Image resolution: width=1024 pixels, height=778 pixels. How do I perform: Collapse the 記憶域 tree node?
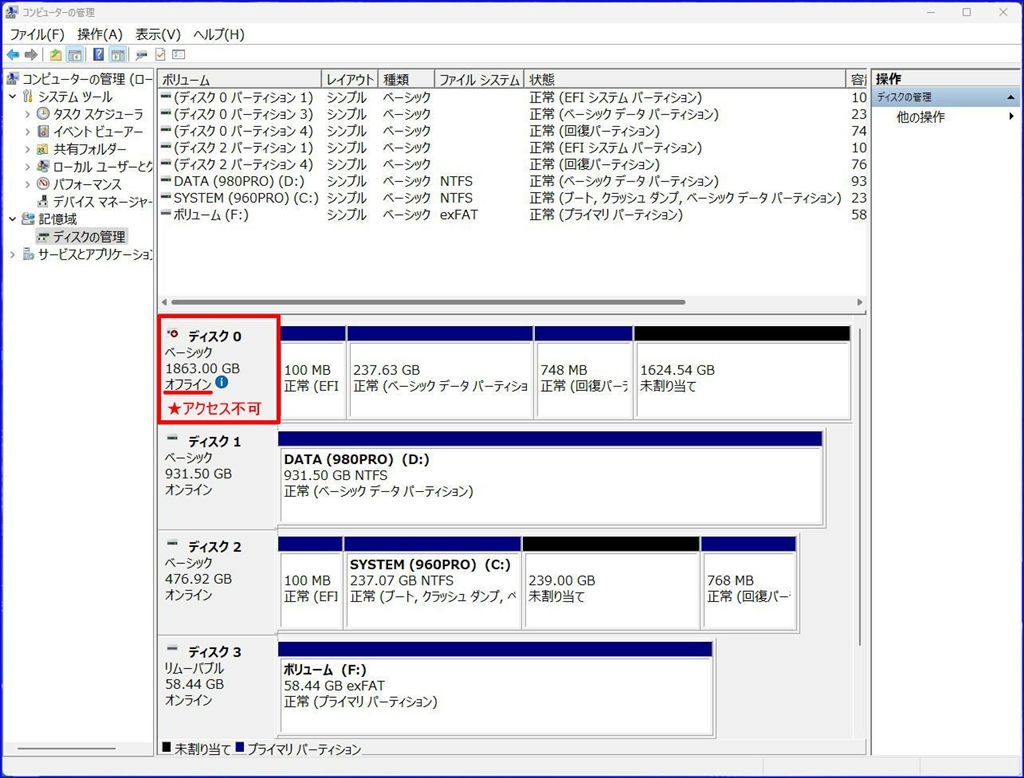[x=12, y=219]
